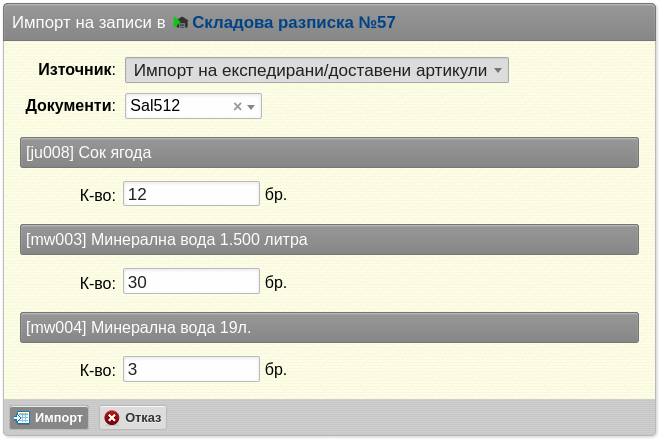Screen dimensions: 659x440
Task: Focus quantity field for Минерална вода 1.500 литра
Action: coord(191,281)
